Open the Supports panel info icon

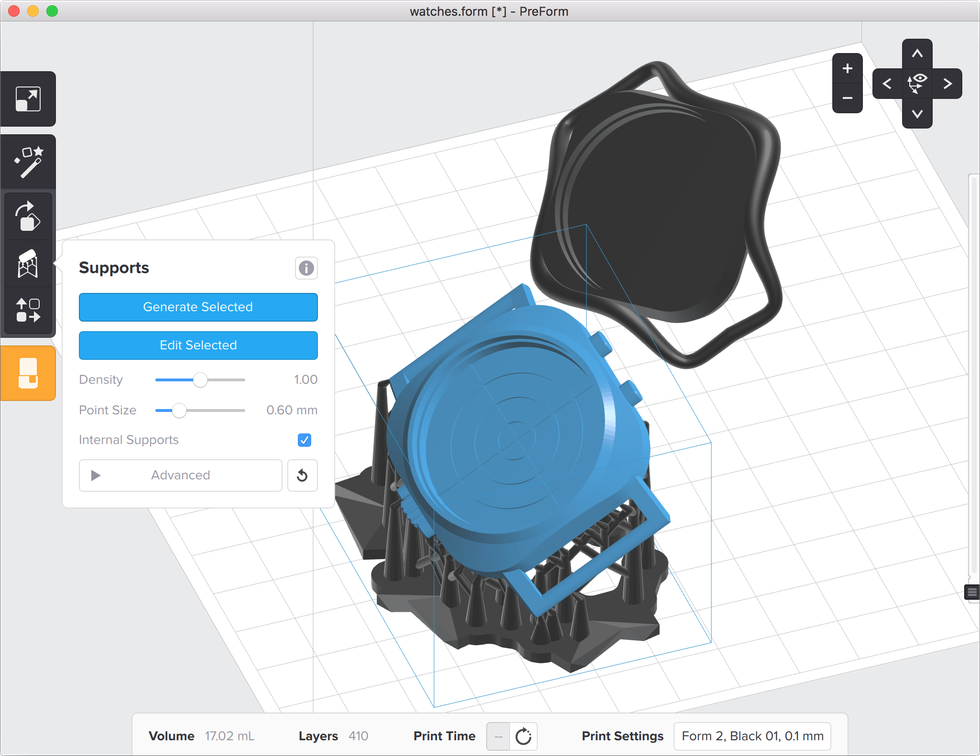306,268
